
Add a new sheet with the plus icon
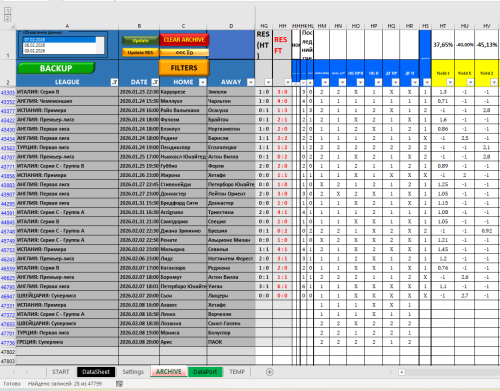(x=270, y=372)
